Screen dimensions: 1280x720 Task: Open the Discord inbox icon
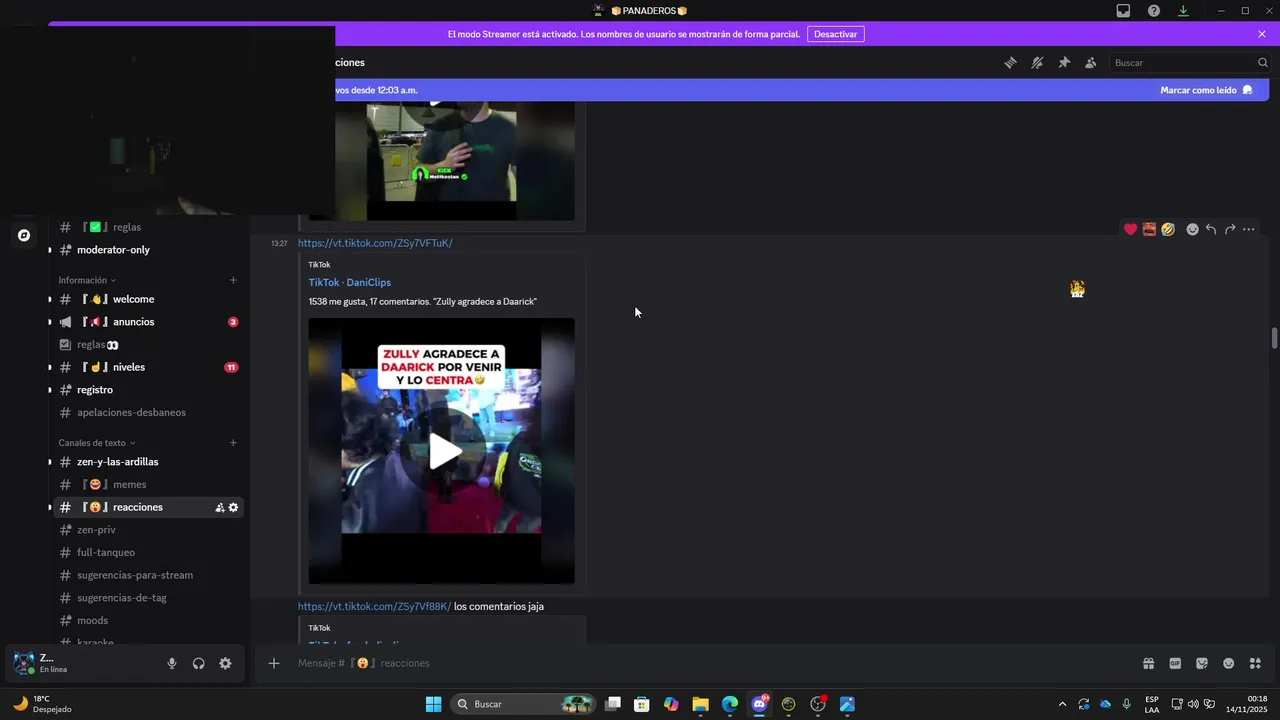coord(1123,11)
